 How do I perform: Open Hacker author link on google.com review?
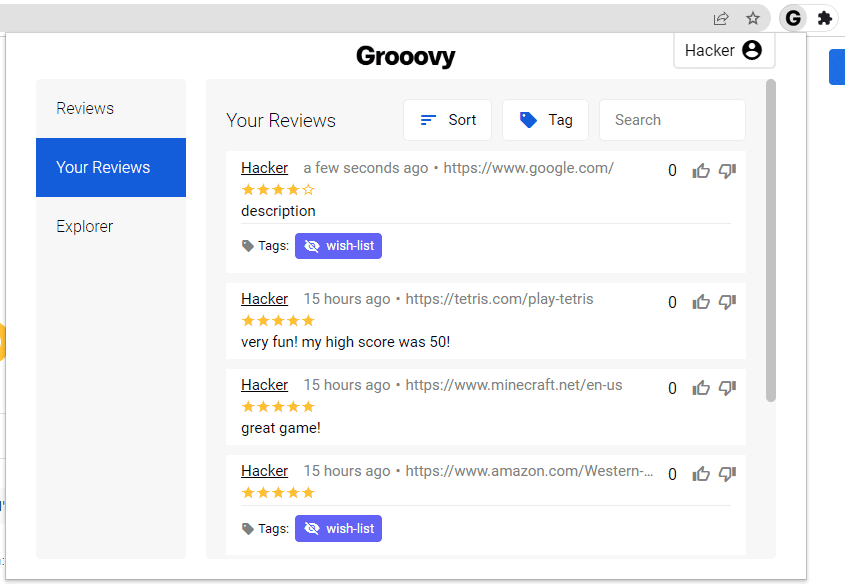265,168
